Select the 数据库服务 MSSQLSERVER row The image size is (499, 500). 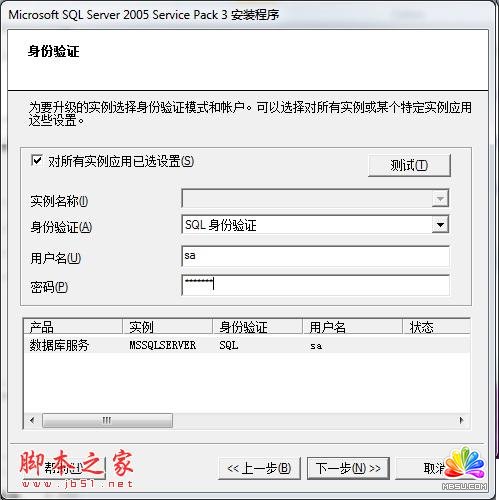pos(247,345)
